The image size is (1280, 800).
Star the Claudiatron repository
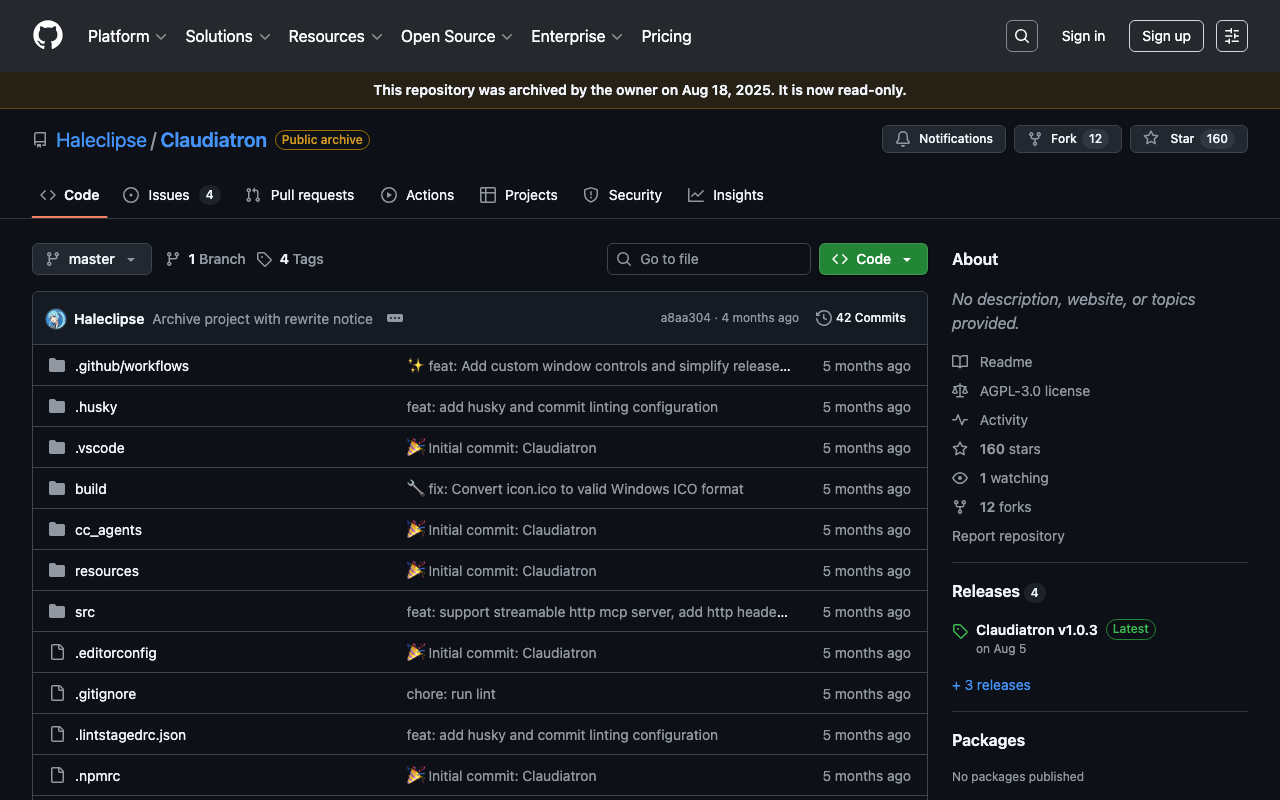coord(1188,139)
